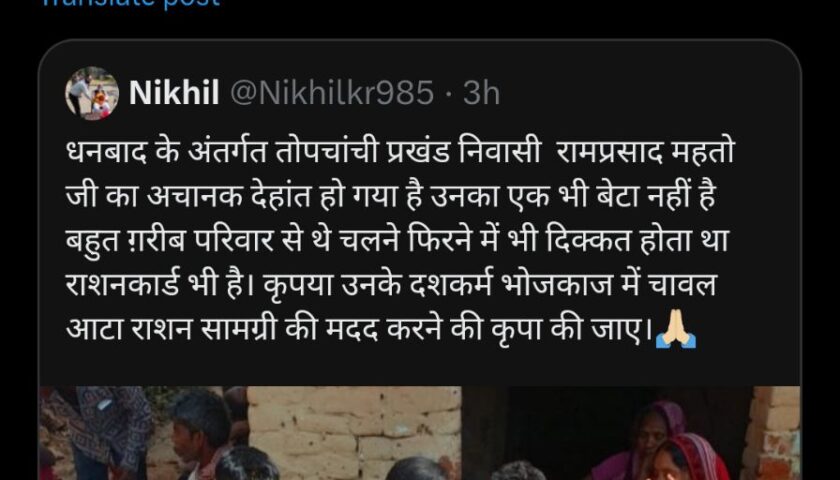Viewport: 840px width, 480px height.
Task: Click the line starting with बहुत ग़रीब परिवार
Action: pyautogui.click(x=398, y=242)
